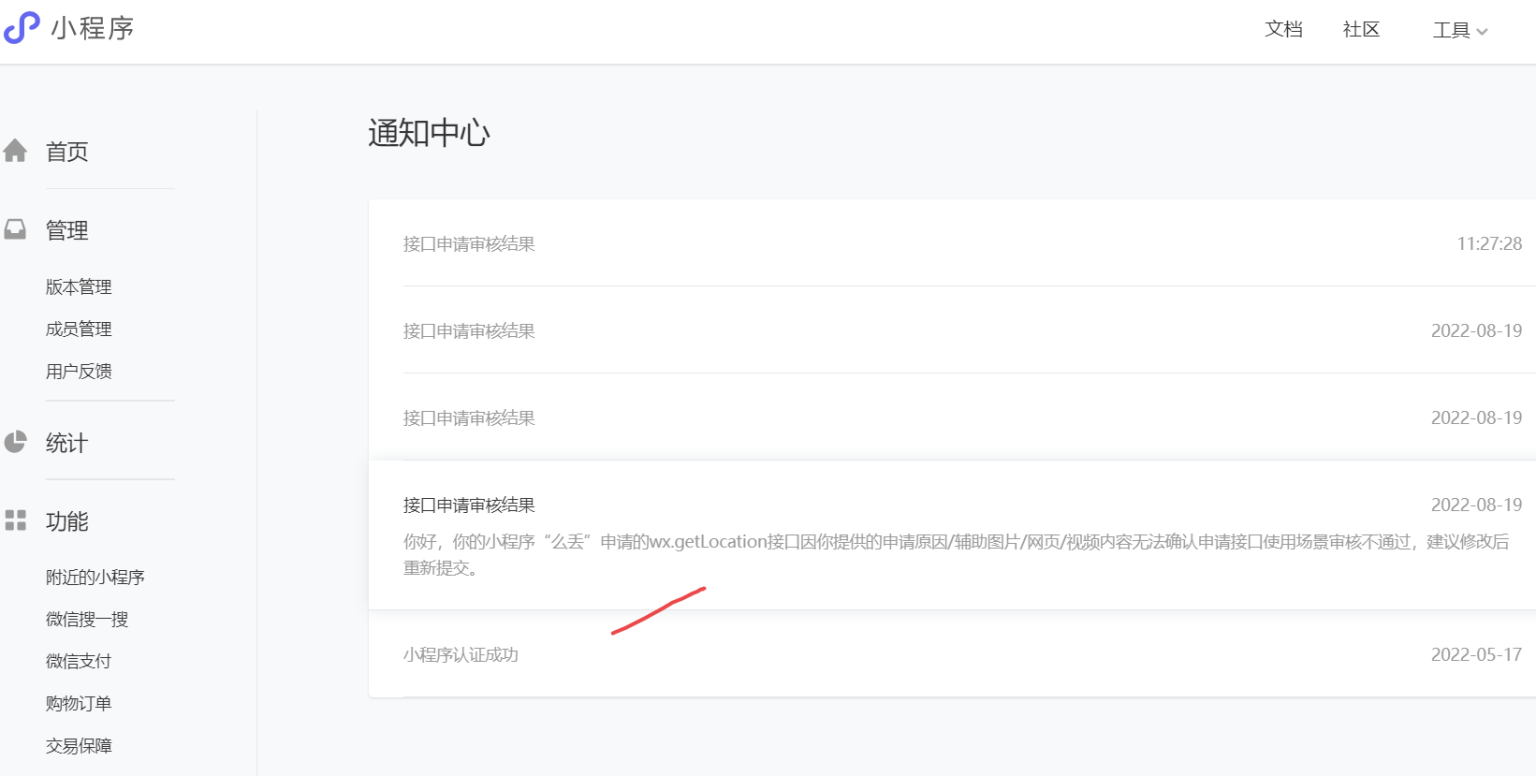Open the 工具 dropdown menu
Image resolution: width=1536 pixels, height=776 pixels.
click(x=1458, y=29)
